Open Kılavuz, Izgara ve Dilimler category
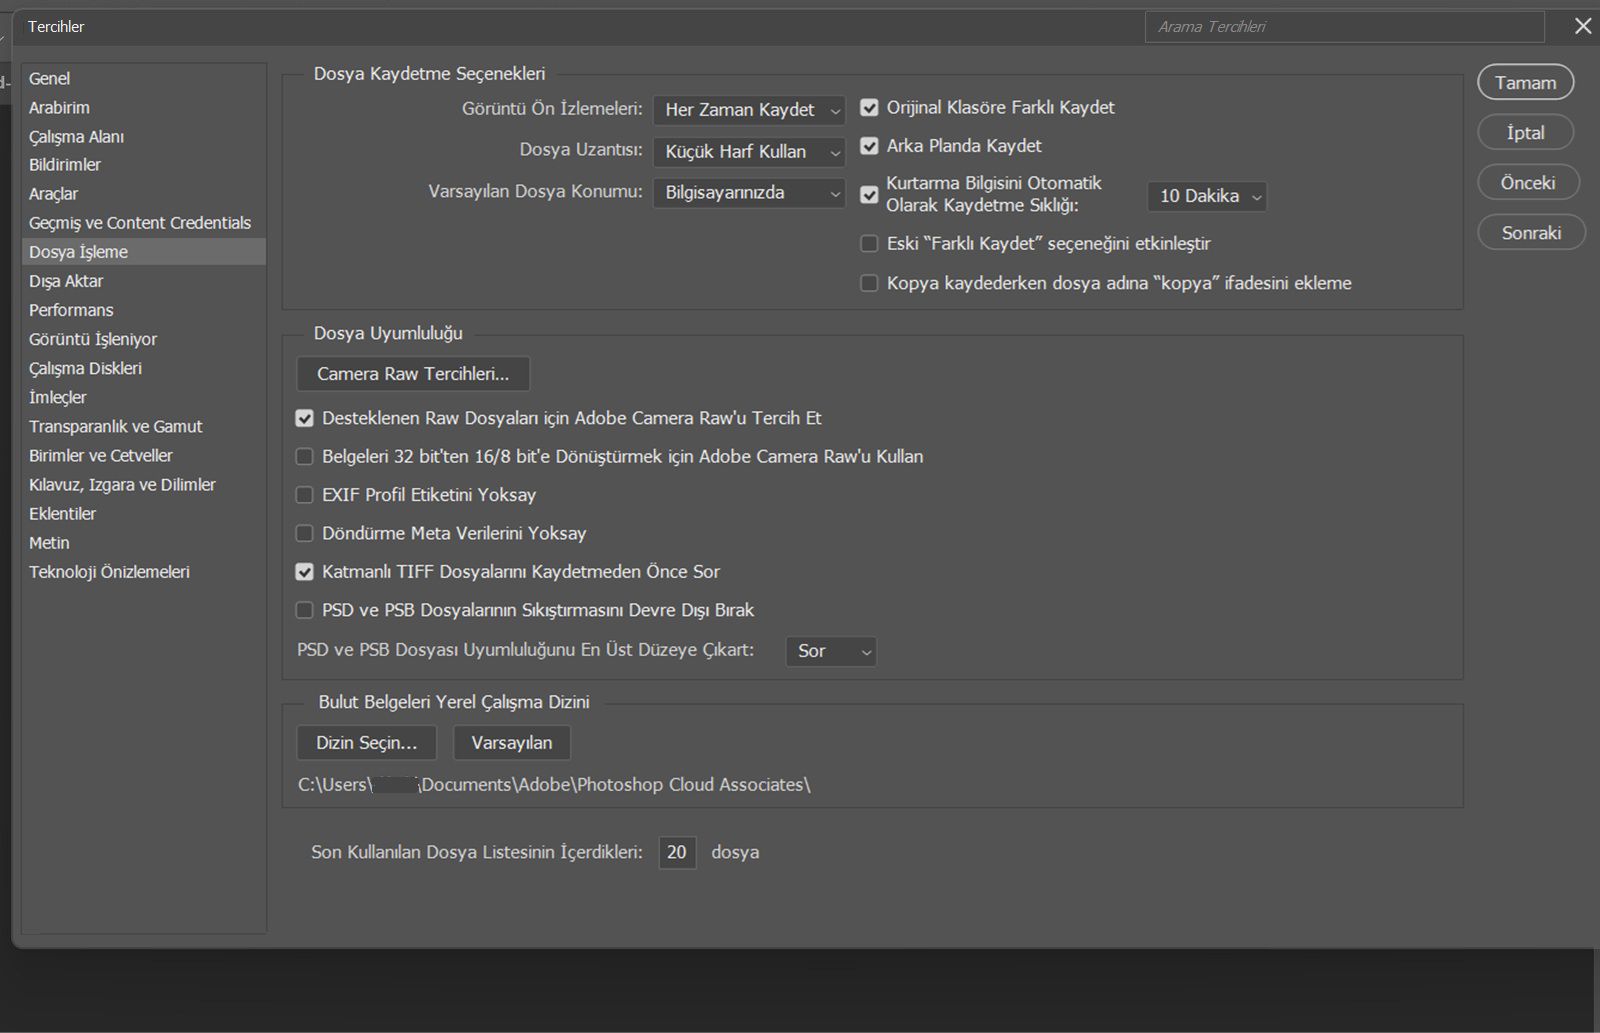 pos(144,484)
